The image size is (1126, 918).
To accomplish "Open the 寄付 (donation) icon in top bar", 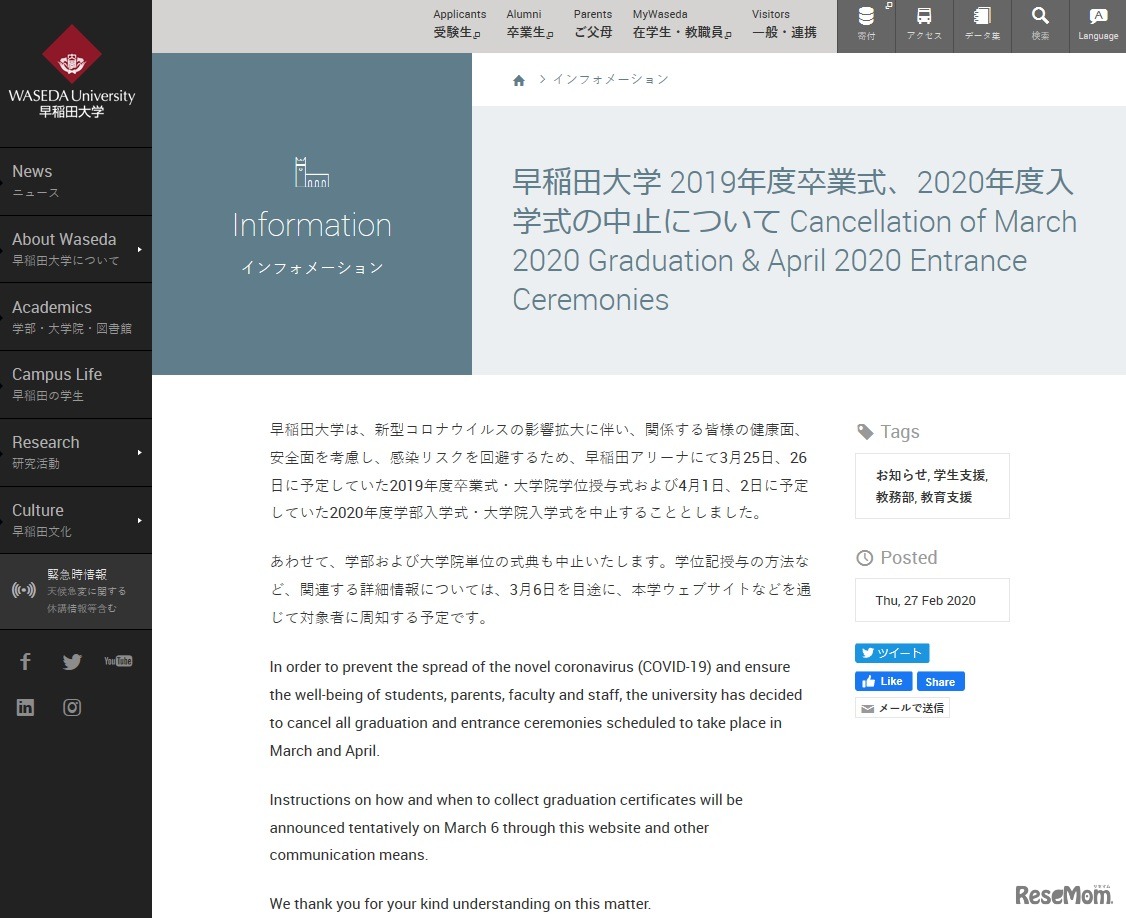I will [x=865, y=25].
